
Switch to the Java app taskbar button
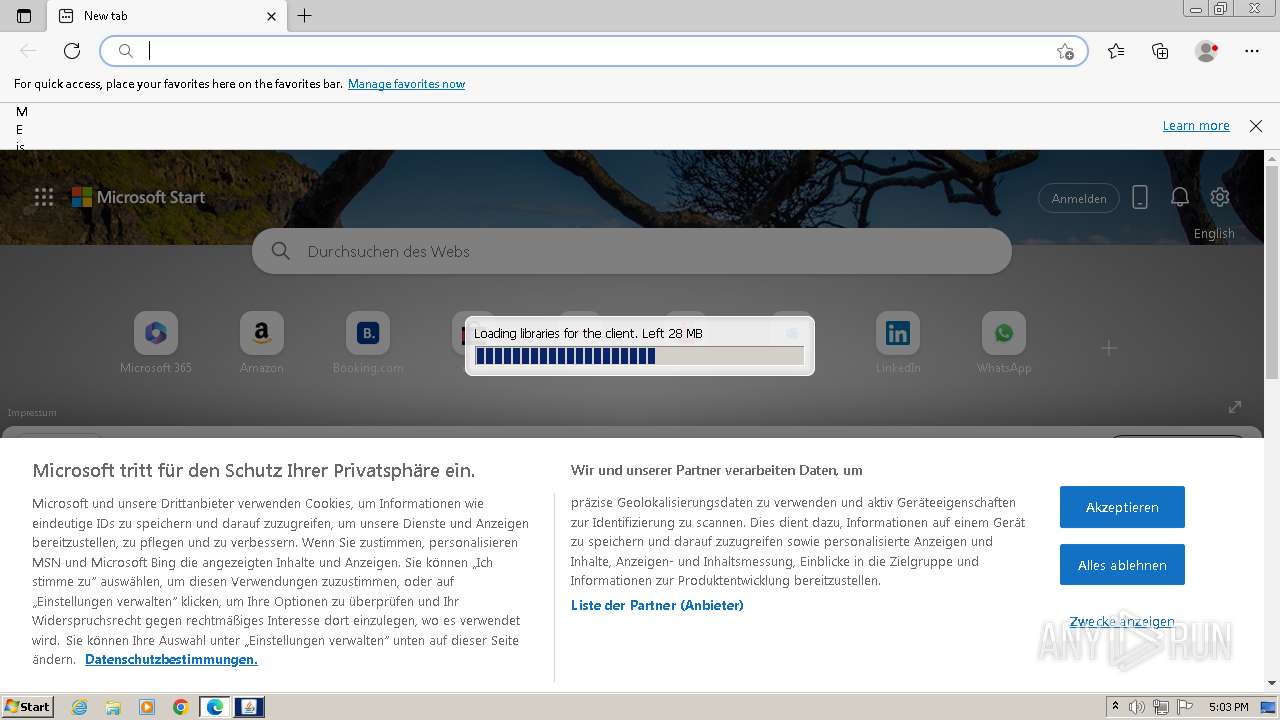[x=249, y=707]
